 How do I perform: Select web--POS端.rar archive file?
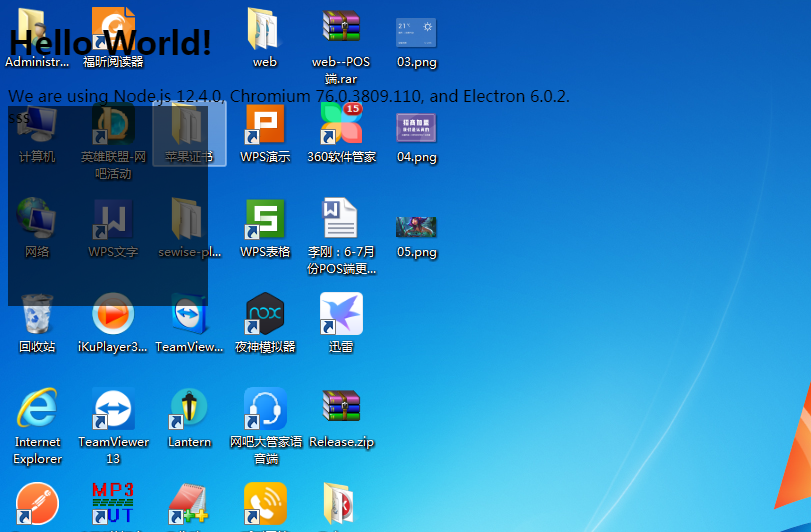pyautogui.click(x=341, y=45)
